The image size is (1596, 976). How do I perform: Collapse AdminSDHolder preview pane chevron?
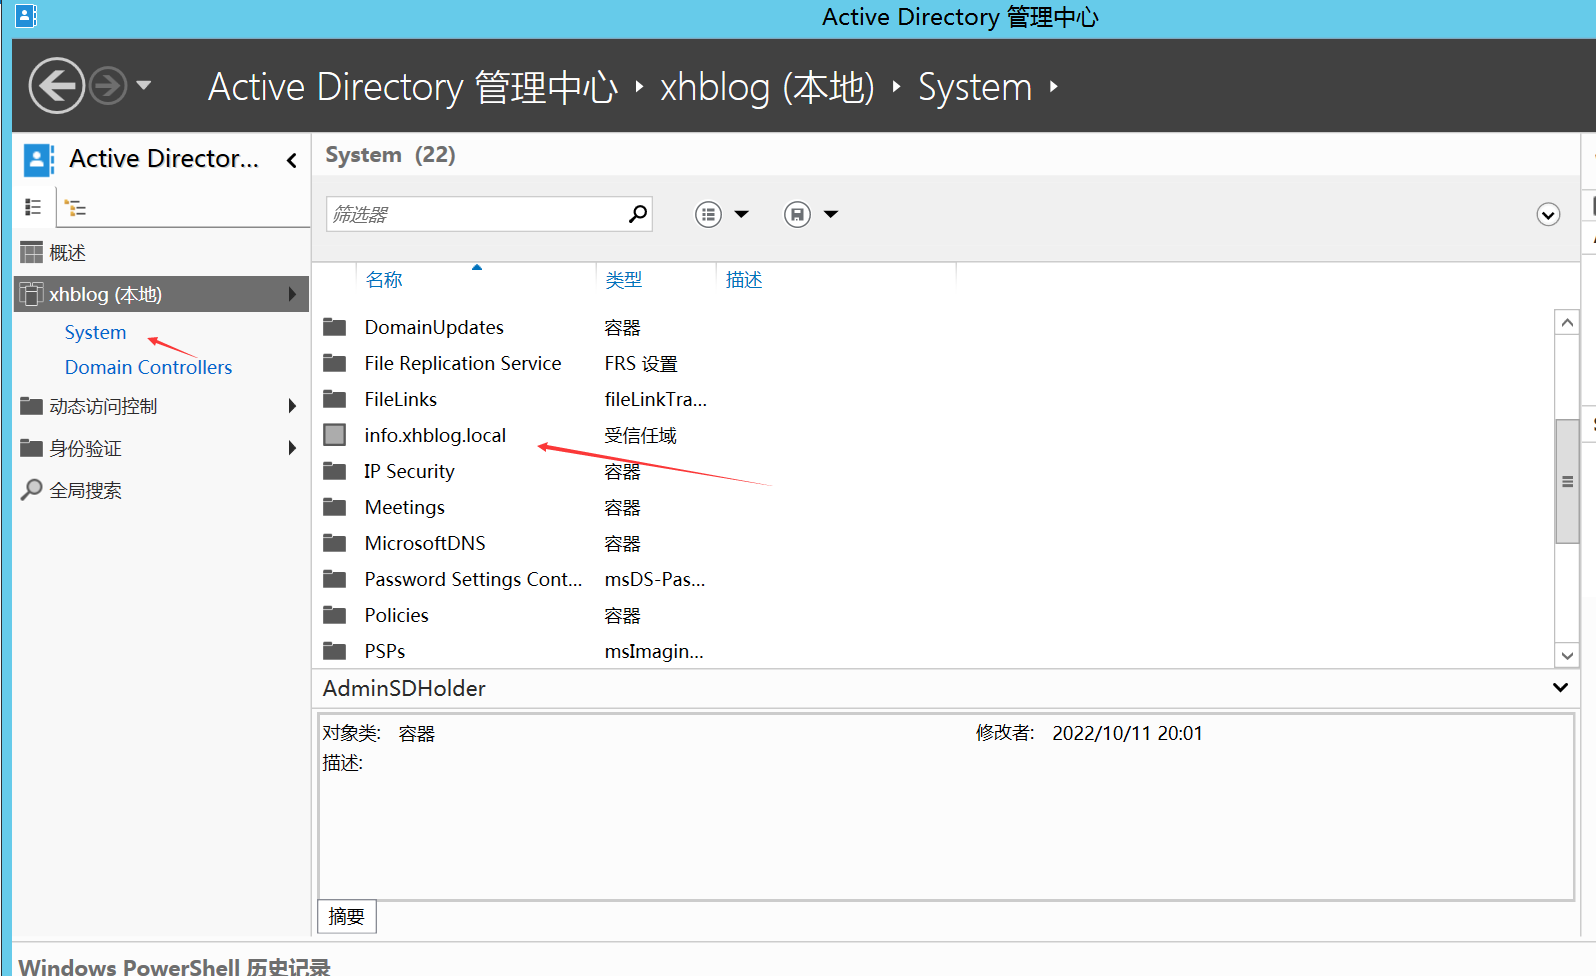point(1560,687)
